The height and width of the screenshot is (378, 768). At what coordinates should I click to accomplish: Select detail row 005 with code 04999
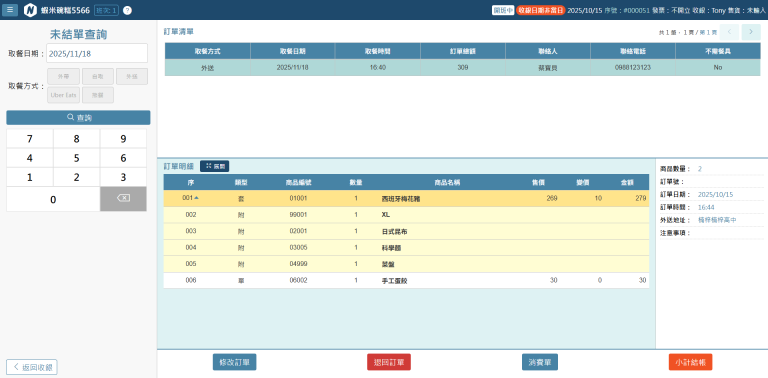coord(406,264)
